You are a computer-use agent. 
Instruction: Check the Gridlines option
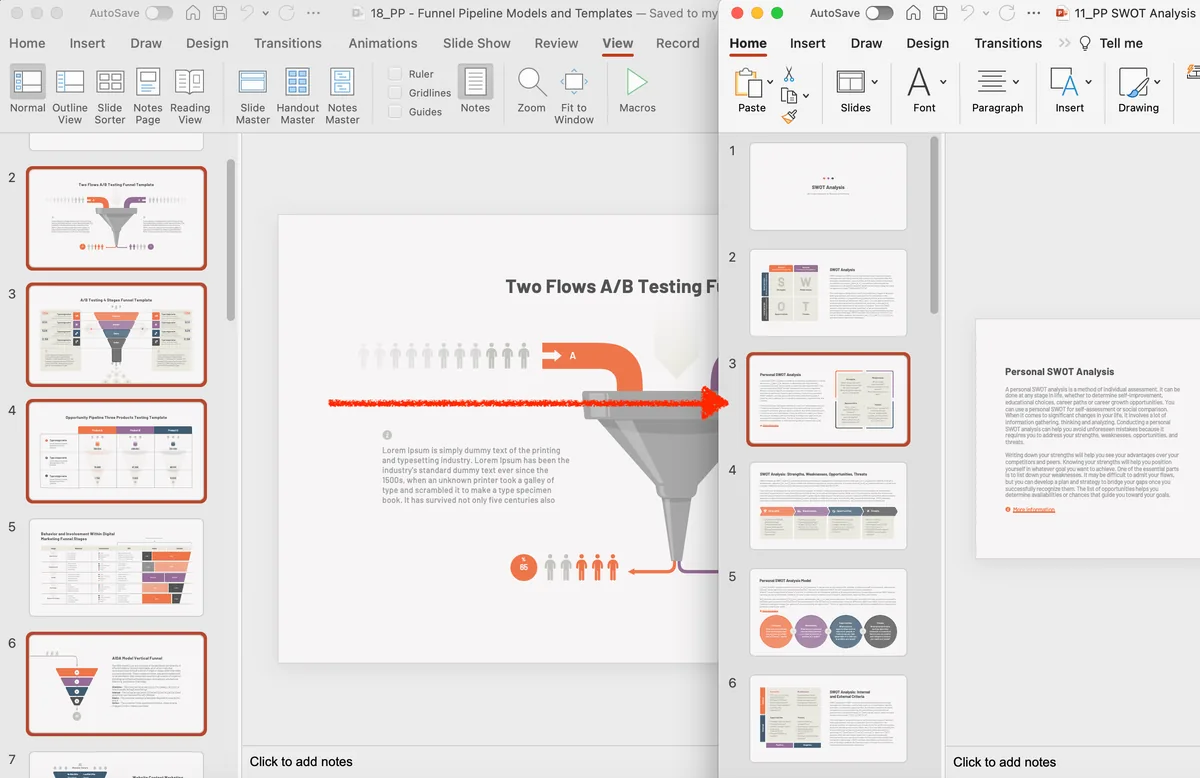(395, 93)
